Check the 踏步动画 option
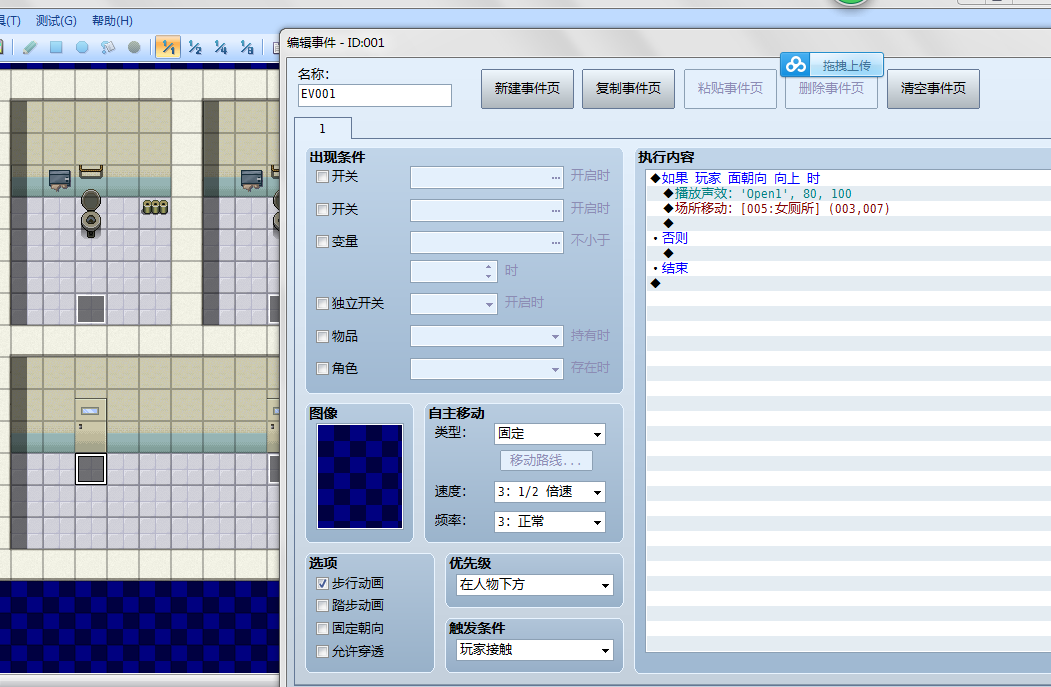Screen dimensions: 1051x687 point(322,606)
